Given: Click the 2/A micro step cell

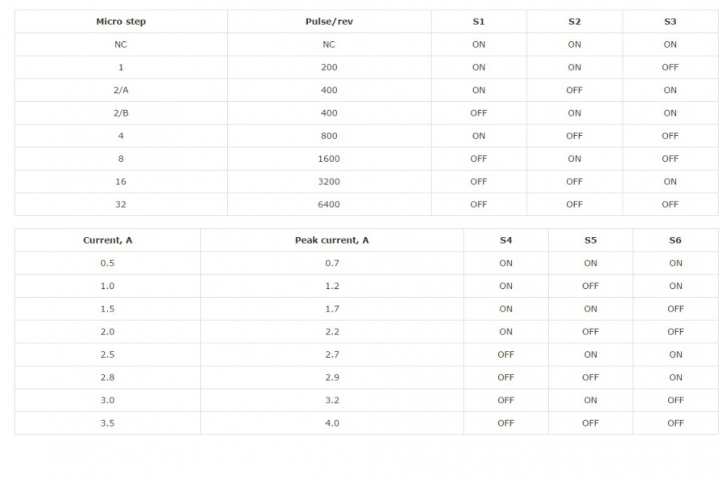Looking at the screenshot, I should point(121,90).
